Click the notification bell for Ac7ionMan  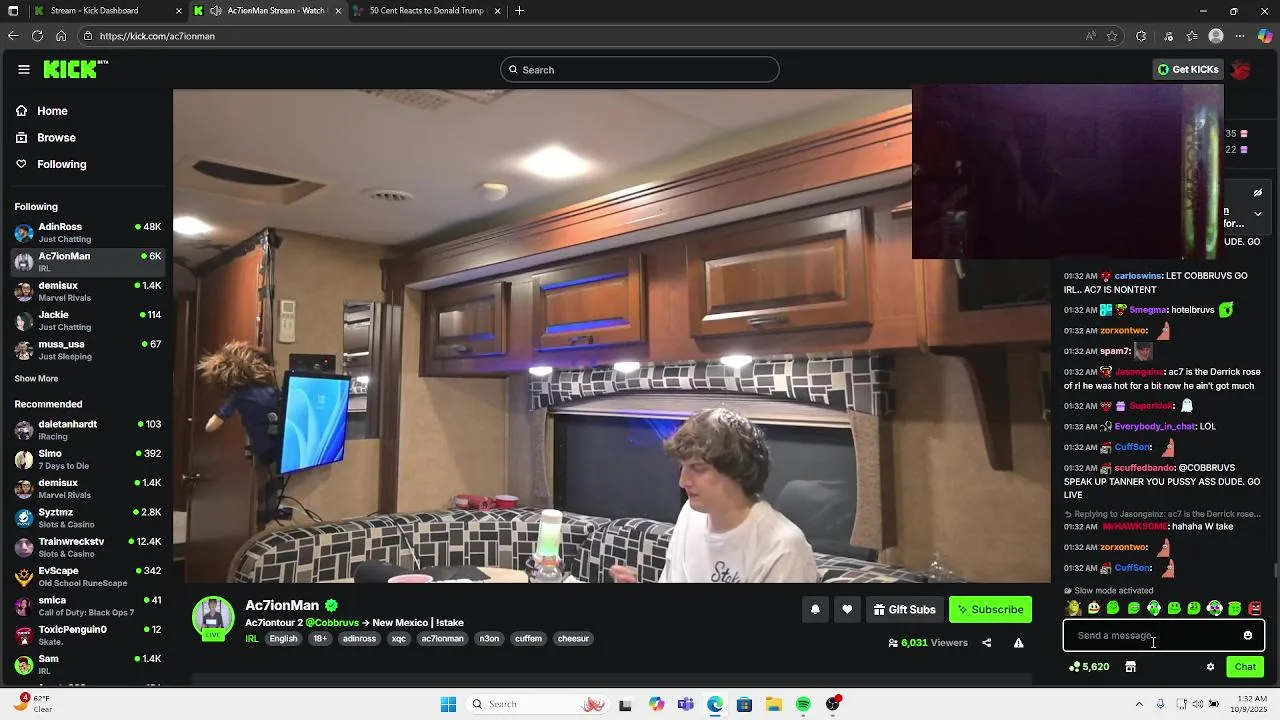coord(815,609)
